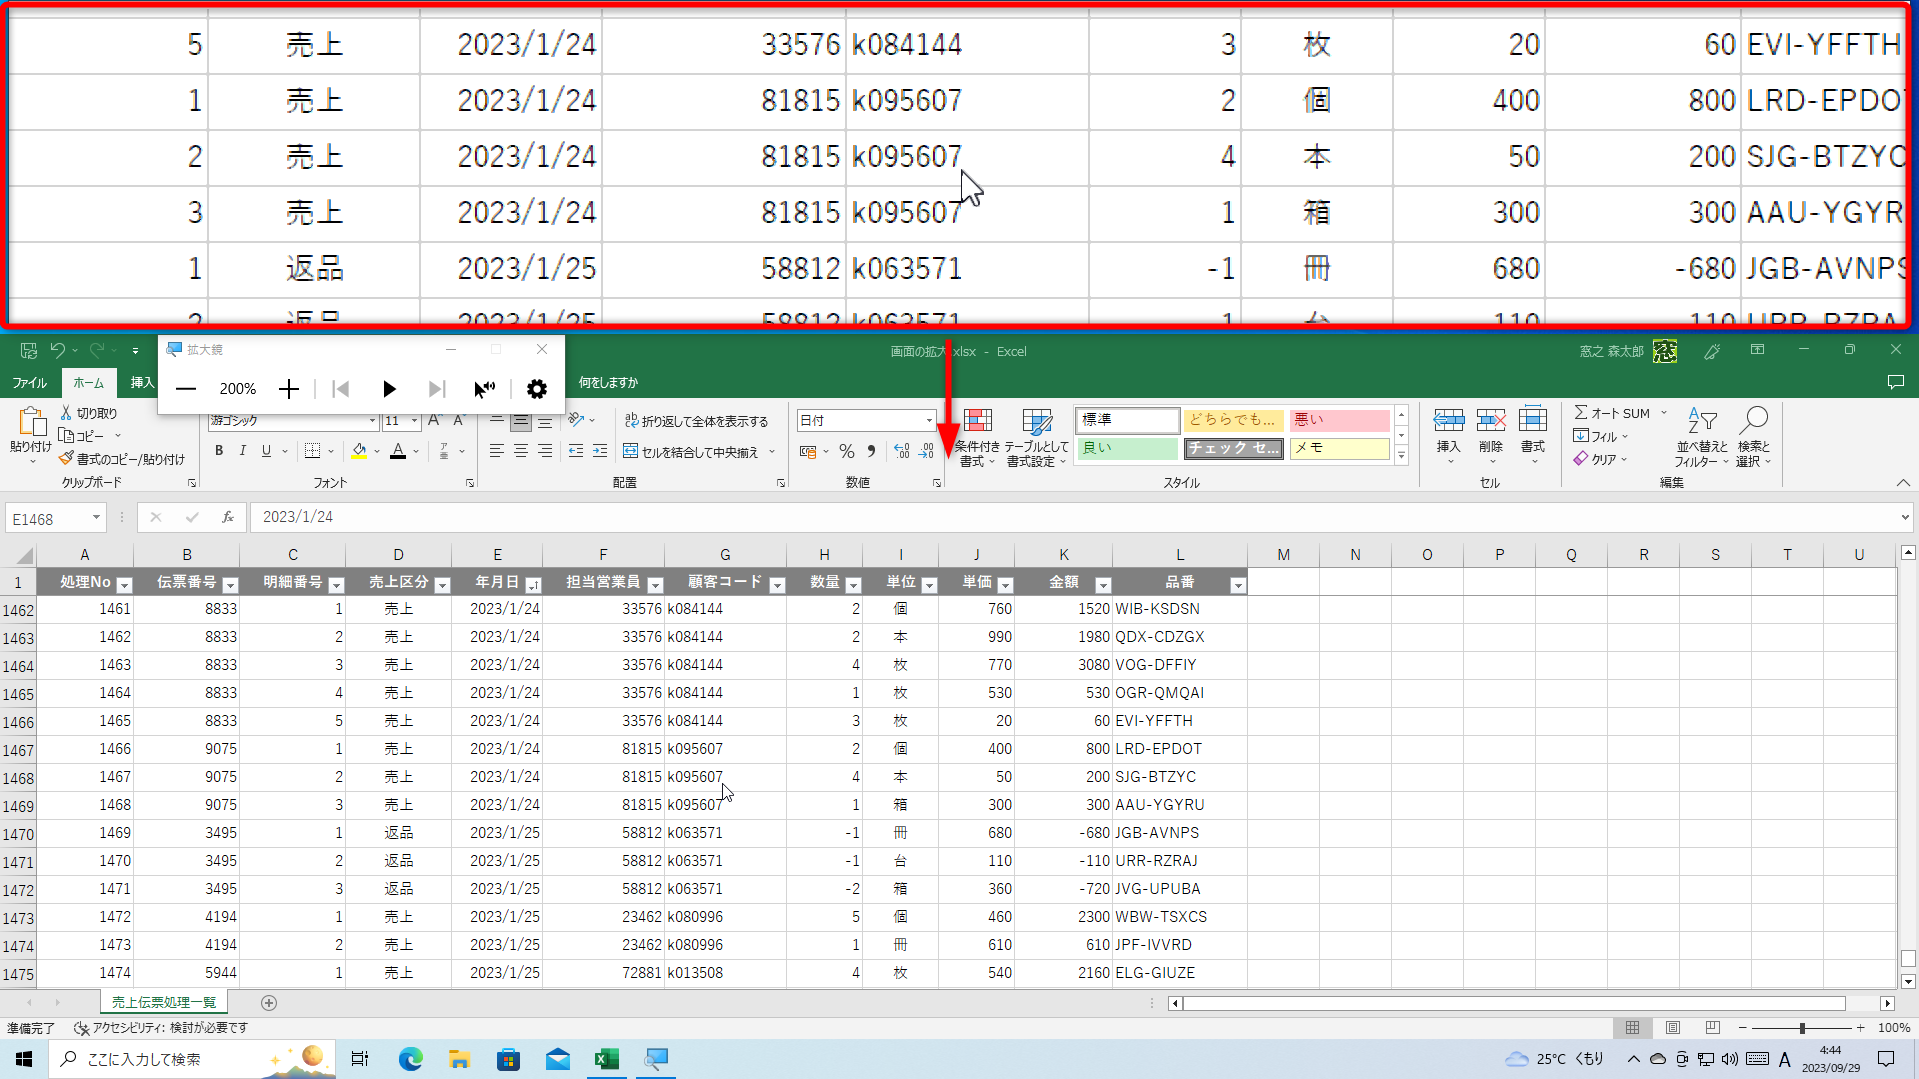
Task: Open 検索と選択 find and select
Action: pos(1753,437)
